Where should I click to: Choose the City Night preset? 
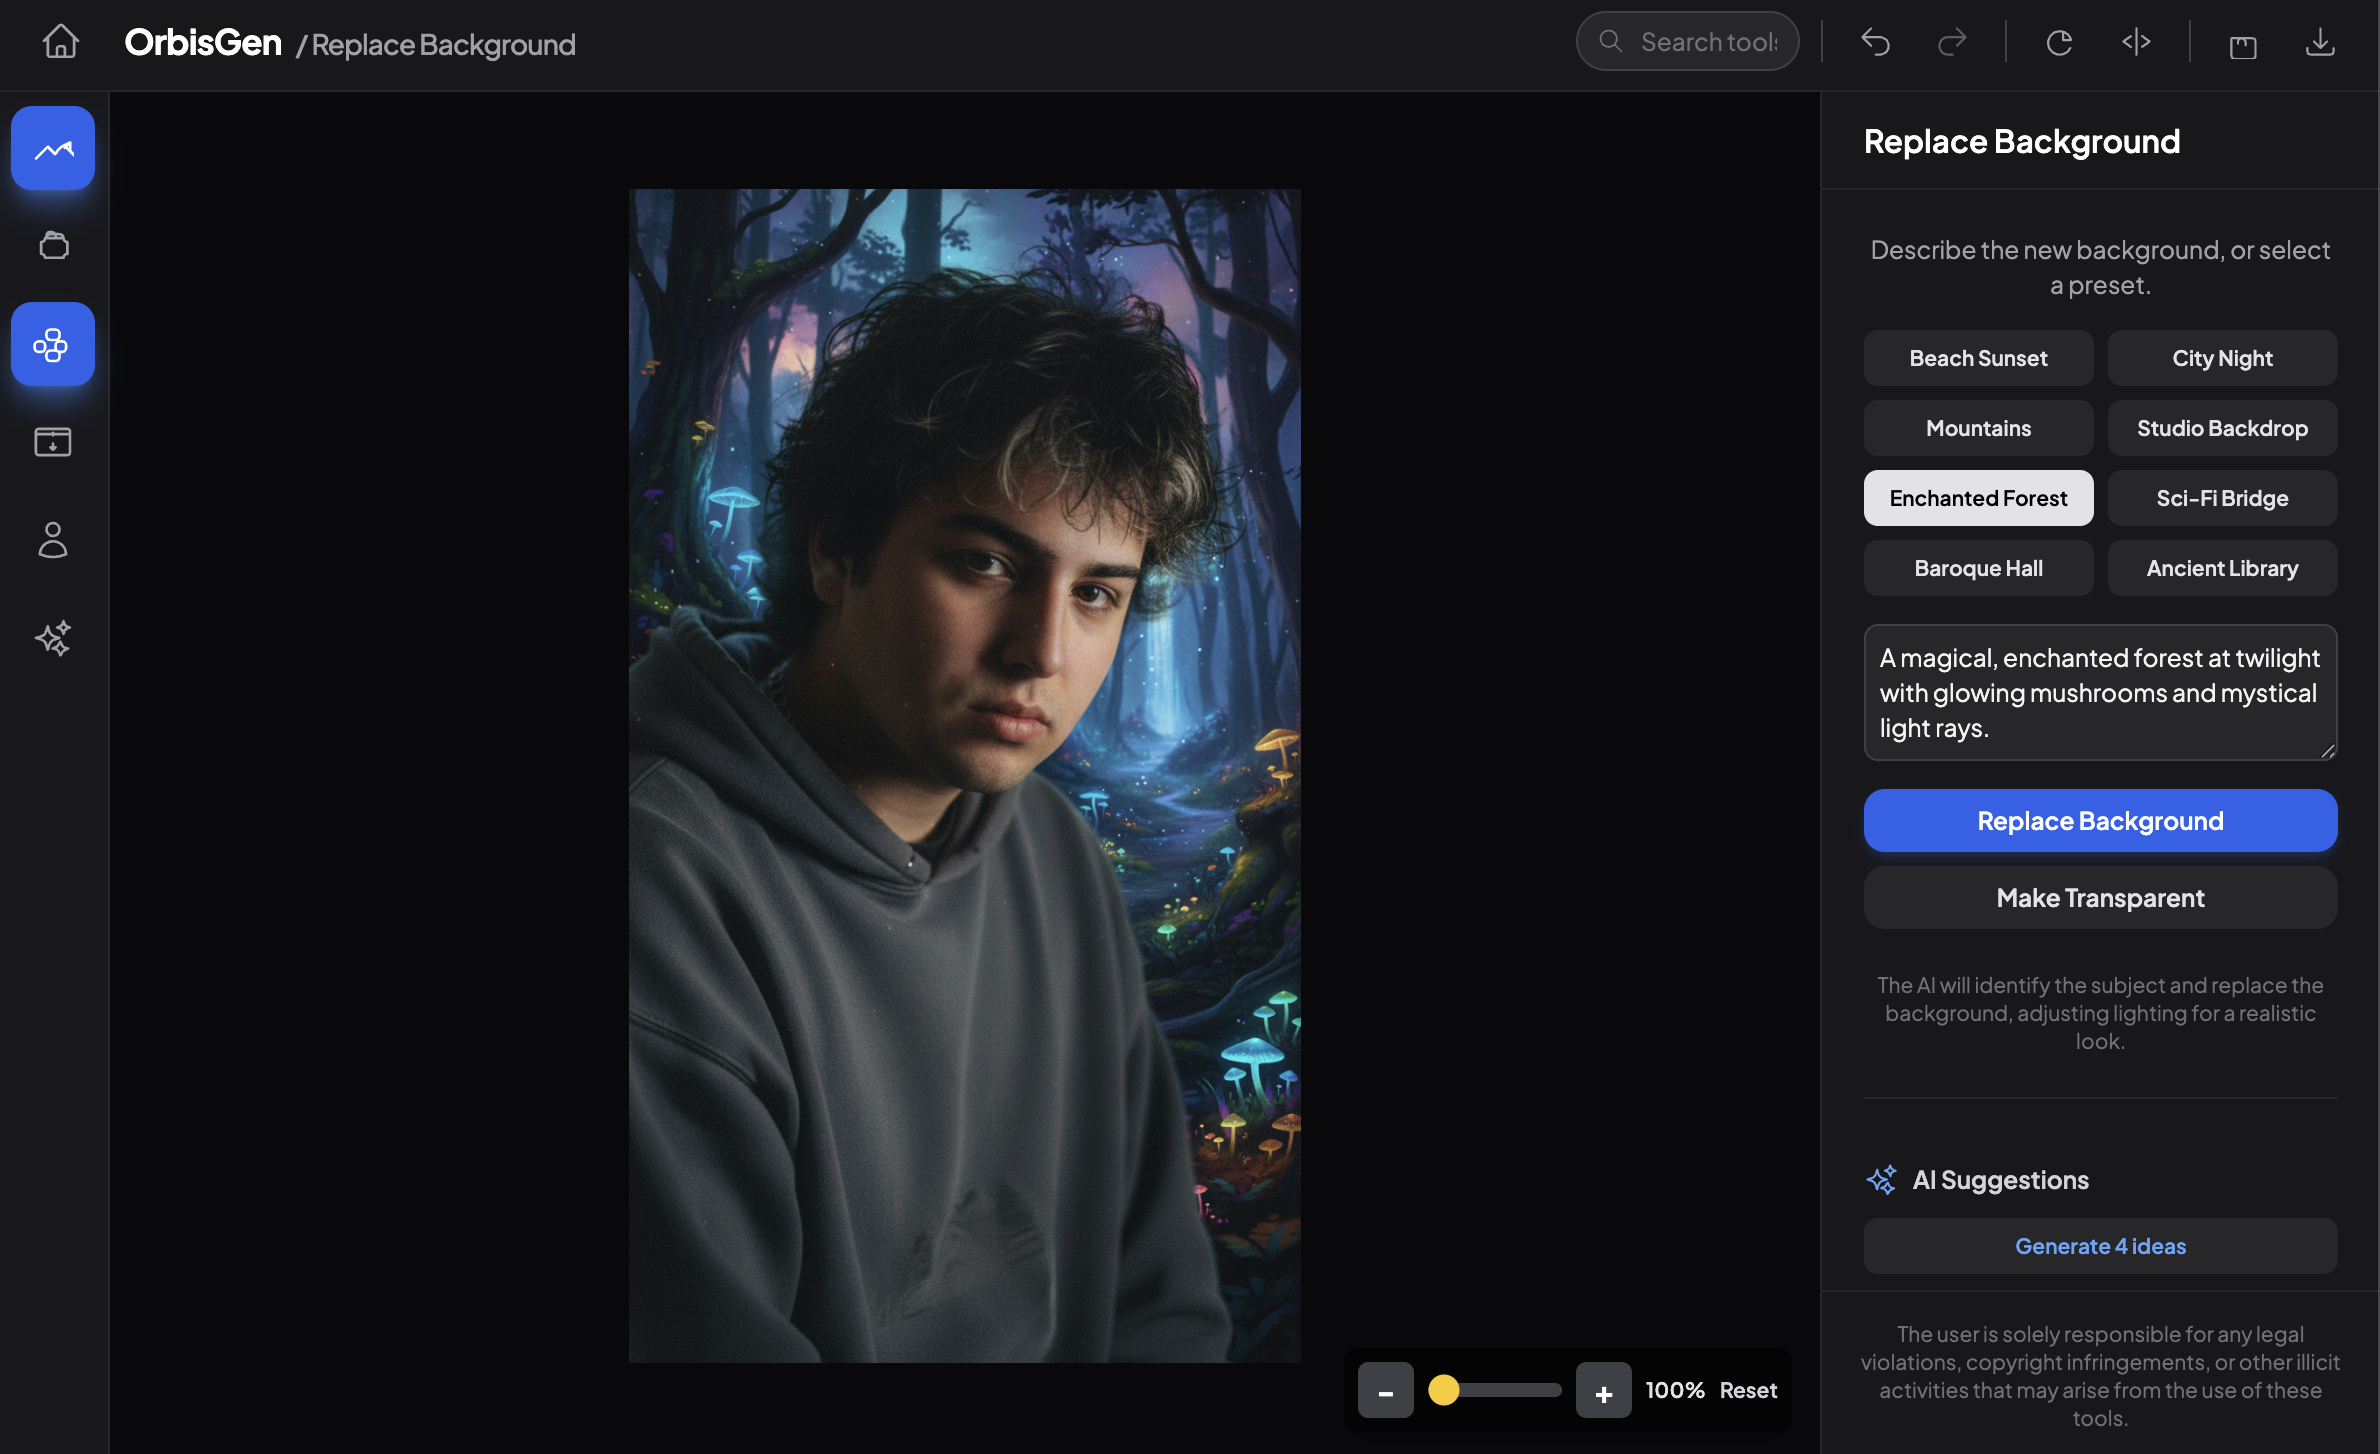click(2221, 358)
